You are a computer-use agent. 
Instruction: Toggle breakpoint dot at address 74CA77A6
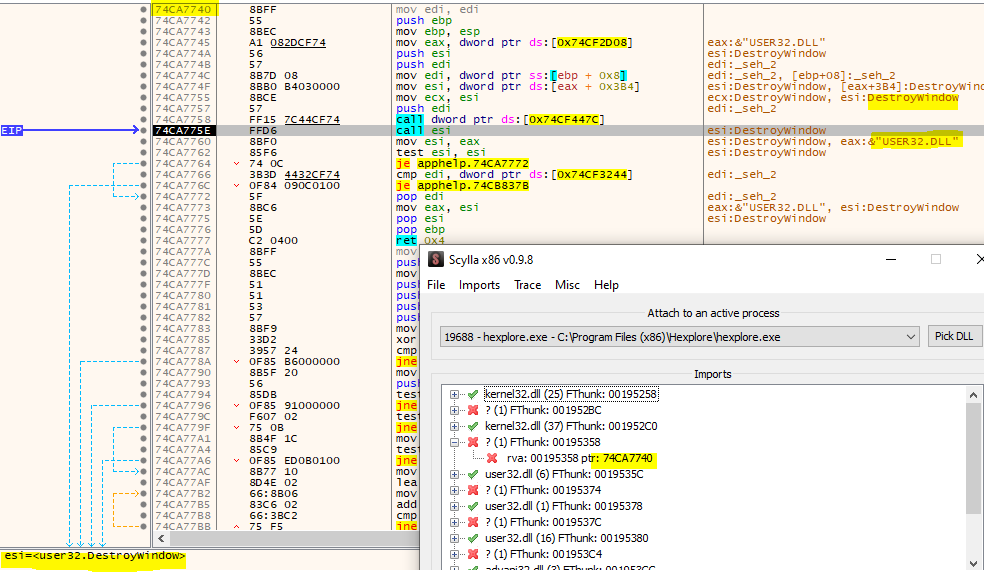(x=144, y=460)
